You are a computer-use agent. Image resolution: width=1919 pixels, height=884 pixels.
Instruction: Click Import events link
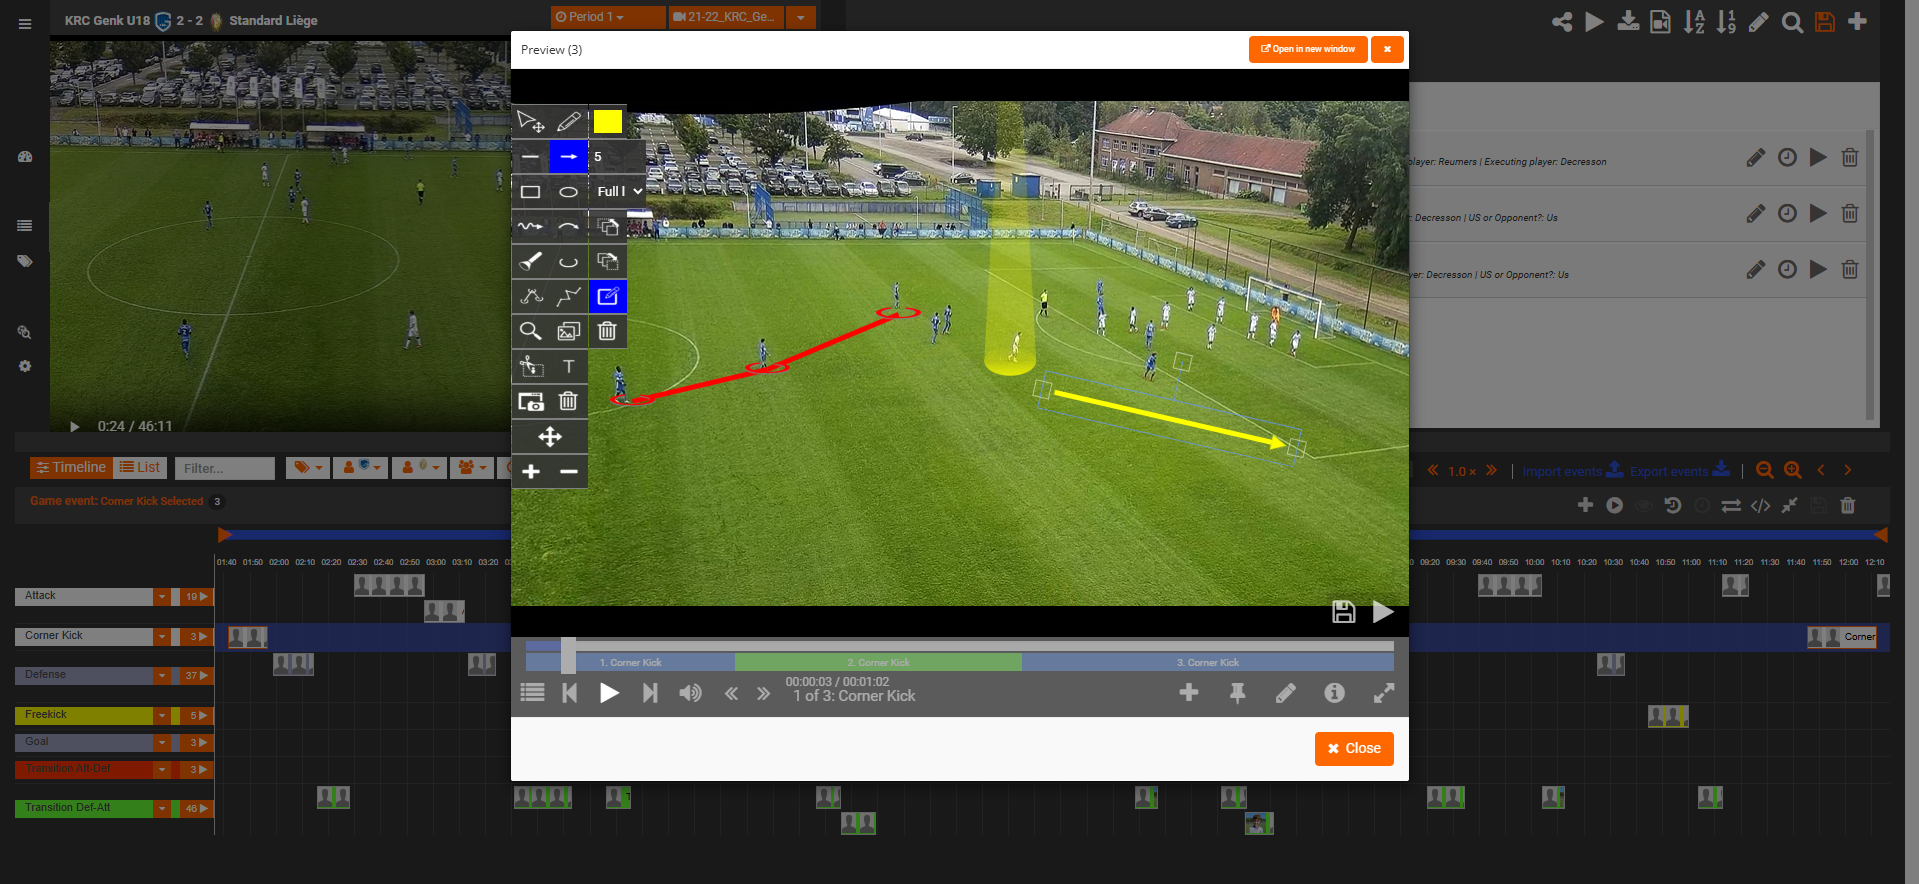pos(1573,471)
